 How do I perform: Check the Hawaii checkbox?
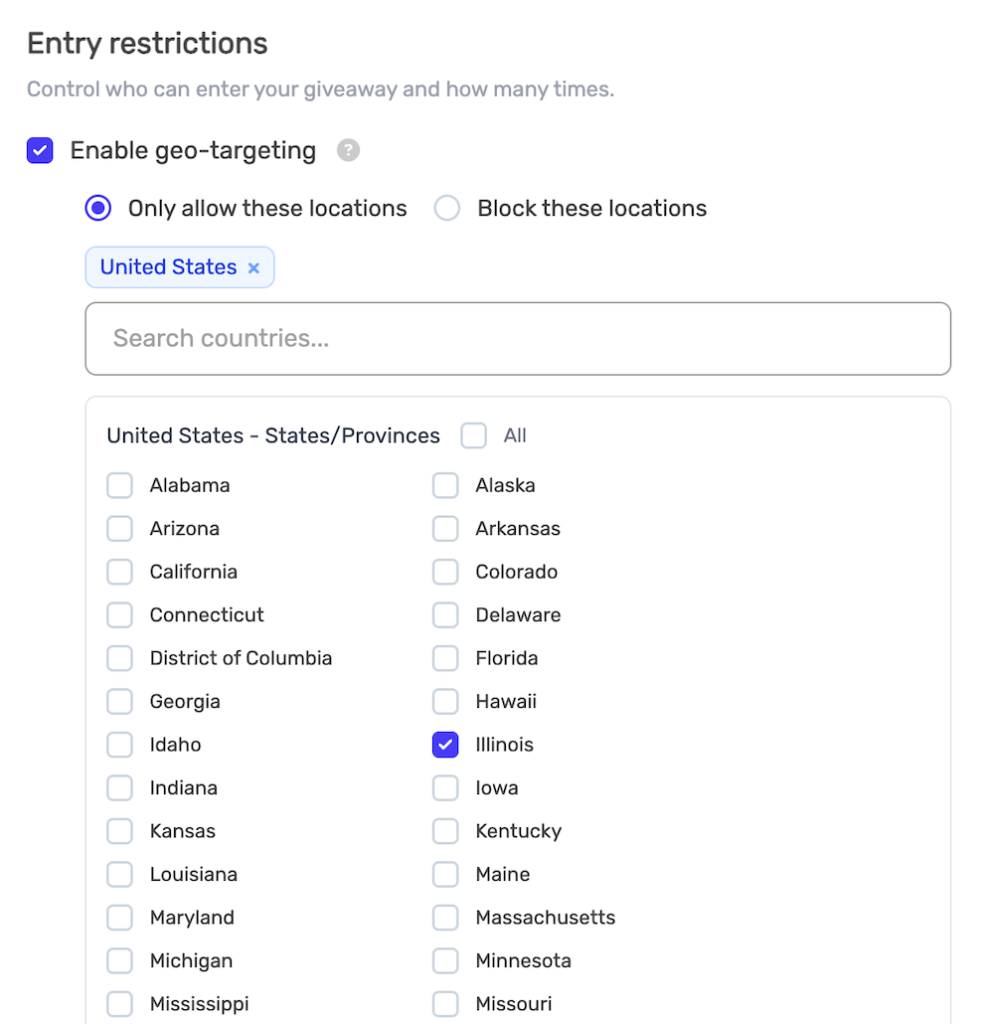point(445,702)
